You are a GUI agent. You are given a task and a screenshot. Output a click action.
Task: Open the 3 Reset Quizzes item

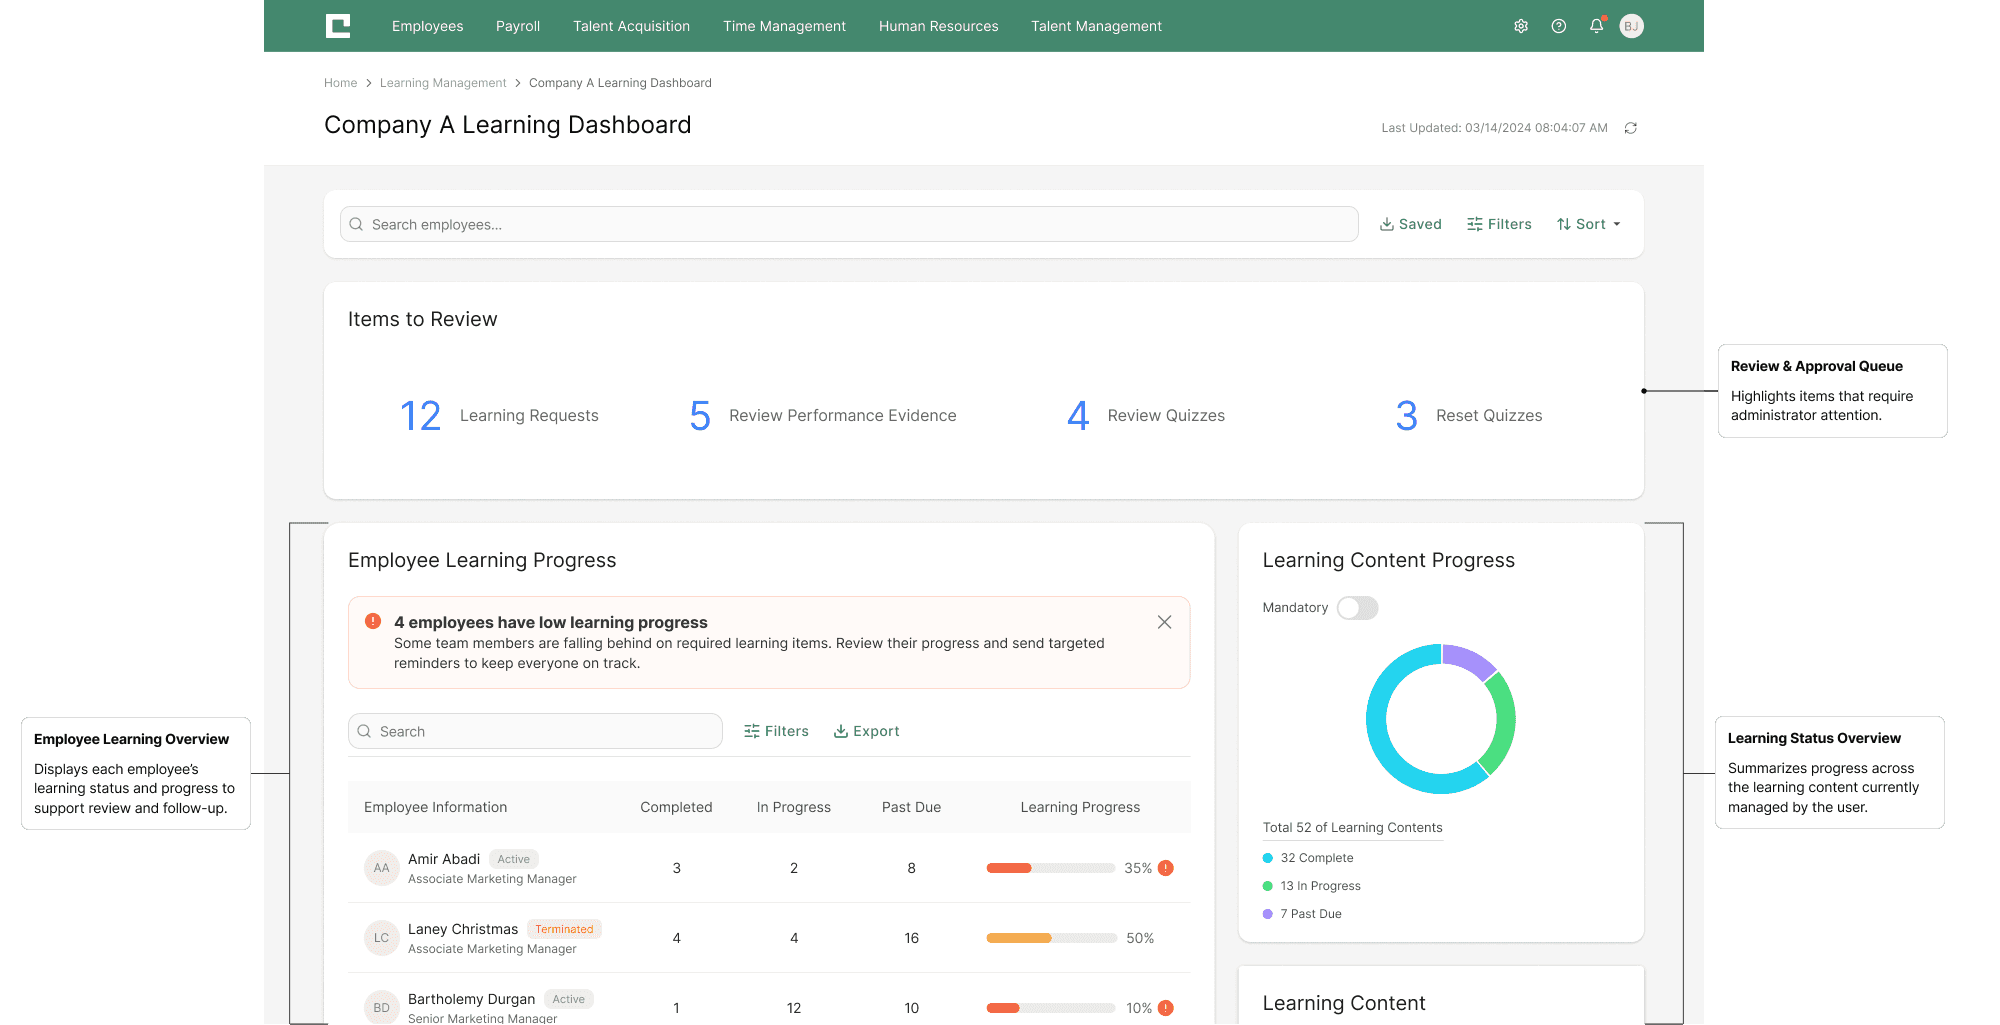[x=1469, y=416]
